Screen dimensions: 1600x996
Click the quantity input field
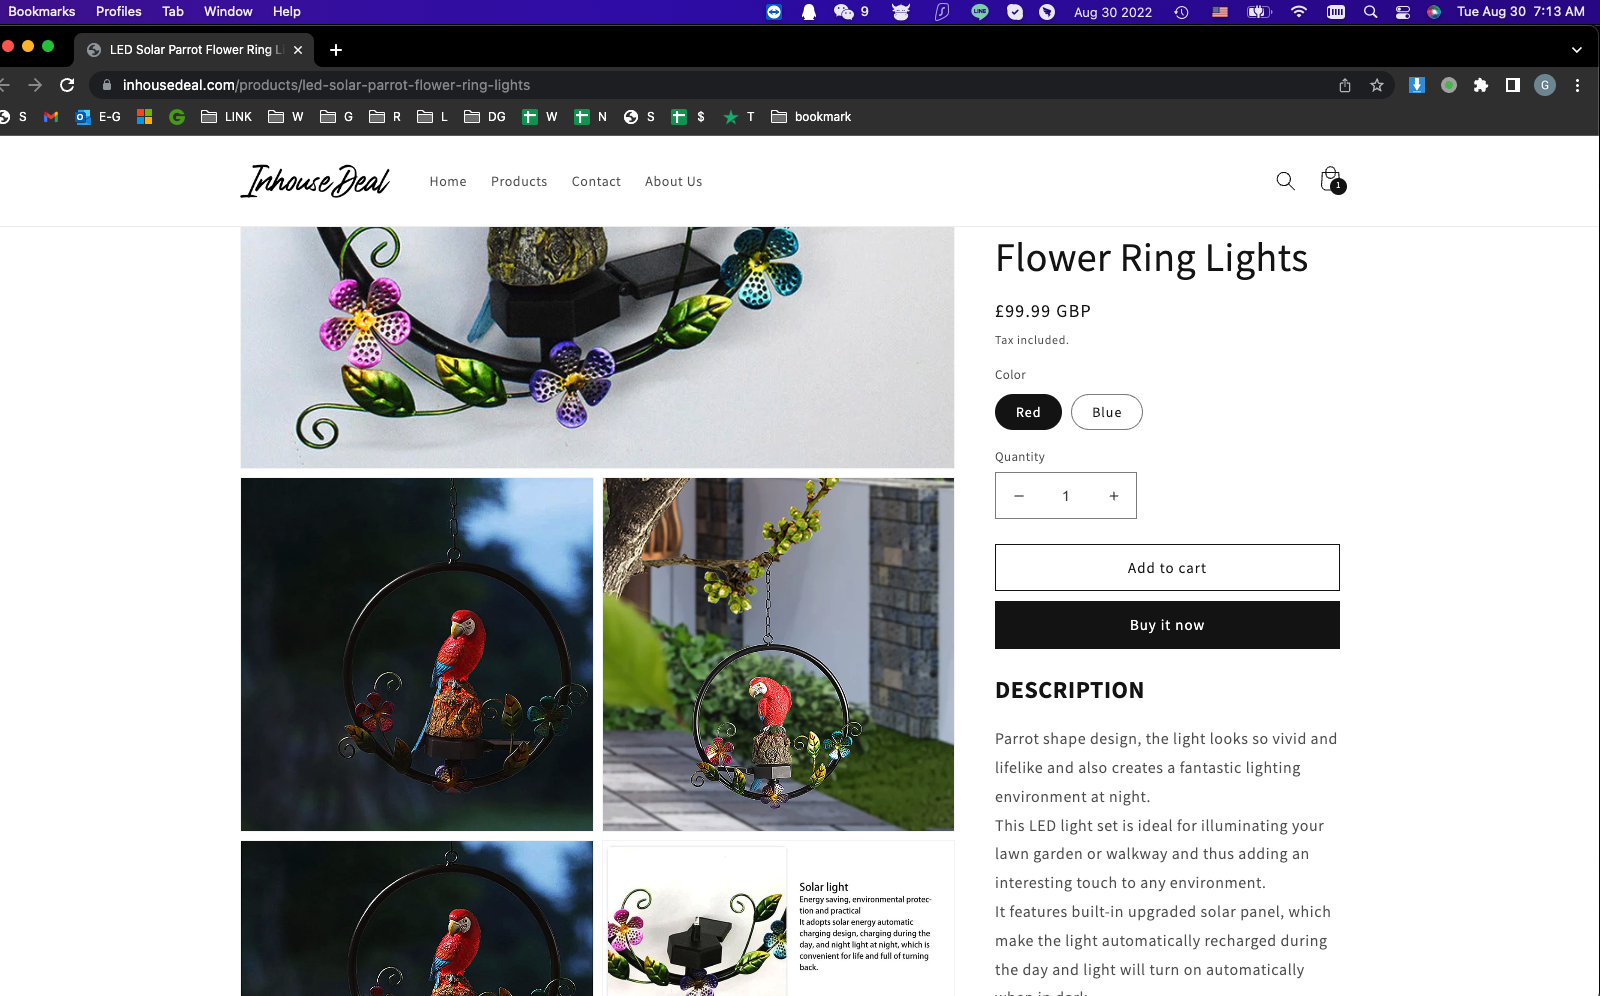[x=1066, y=496]
